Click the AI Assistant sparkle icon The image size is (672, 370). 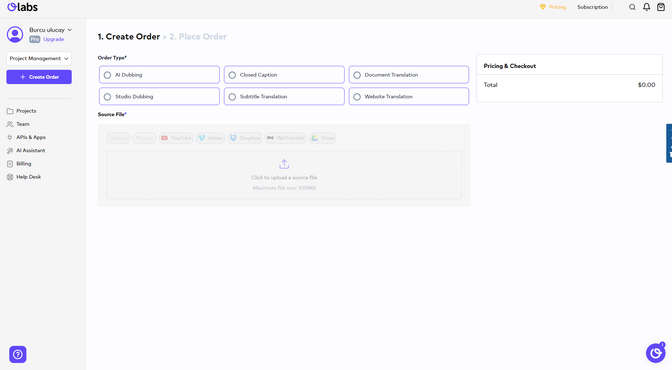point(10,150)
